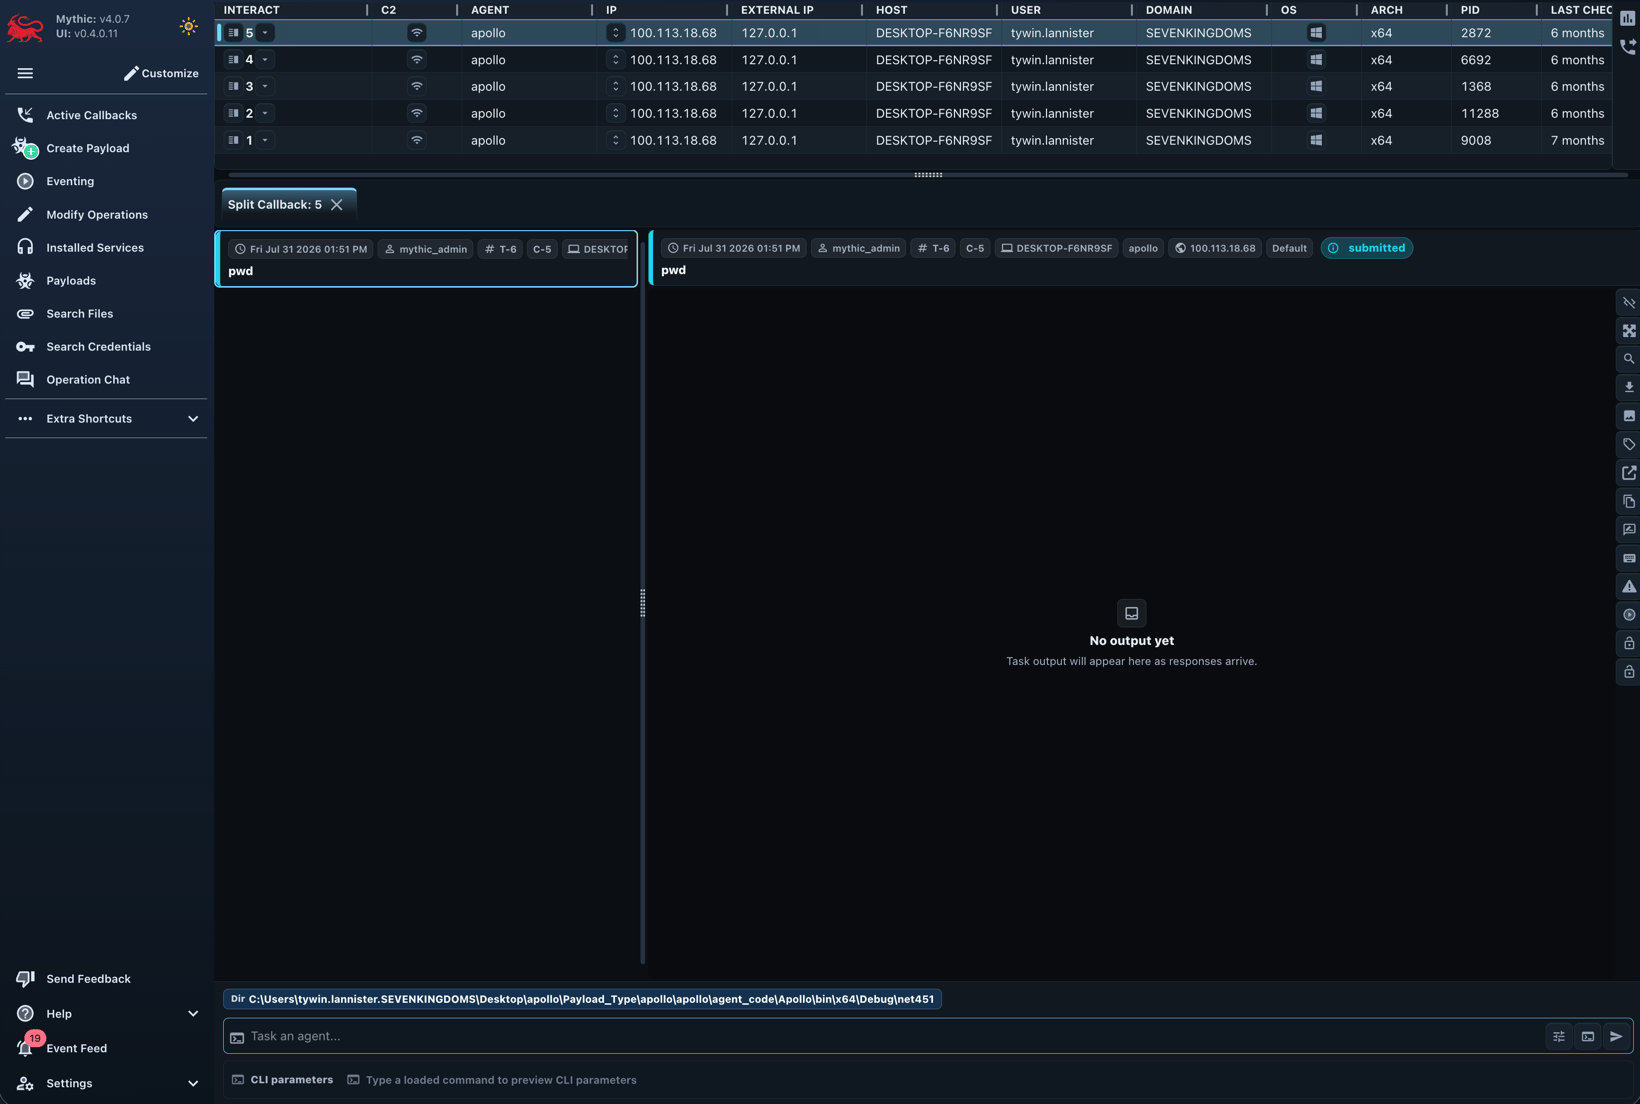
Task: Click the download icon in output toolbar
Action: (1629, 387)
